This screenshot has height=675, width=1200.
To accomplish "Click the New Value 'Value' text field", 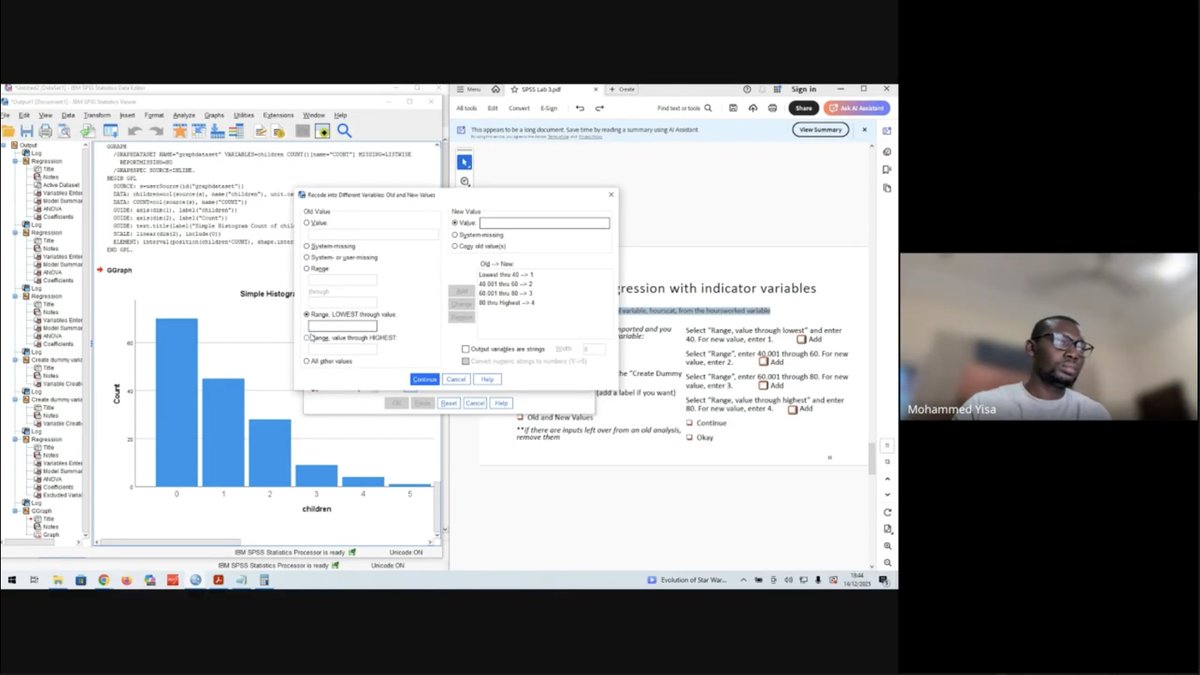I will point(544,223).
